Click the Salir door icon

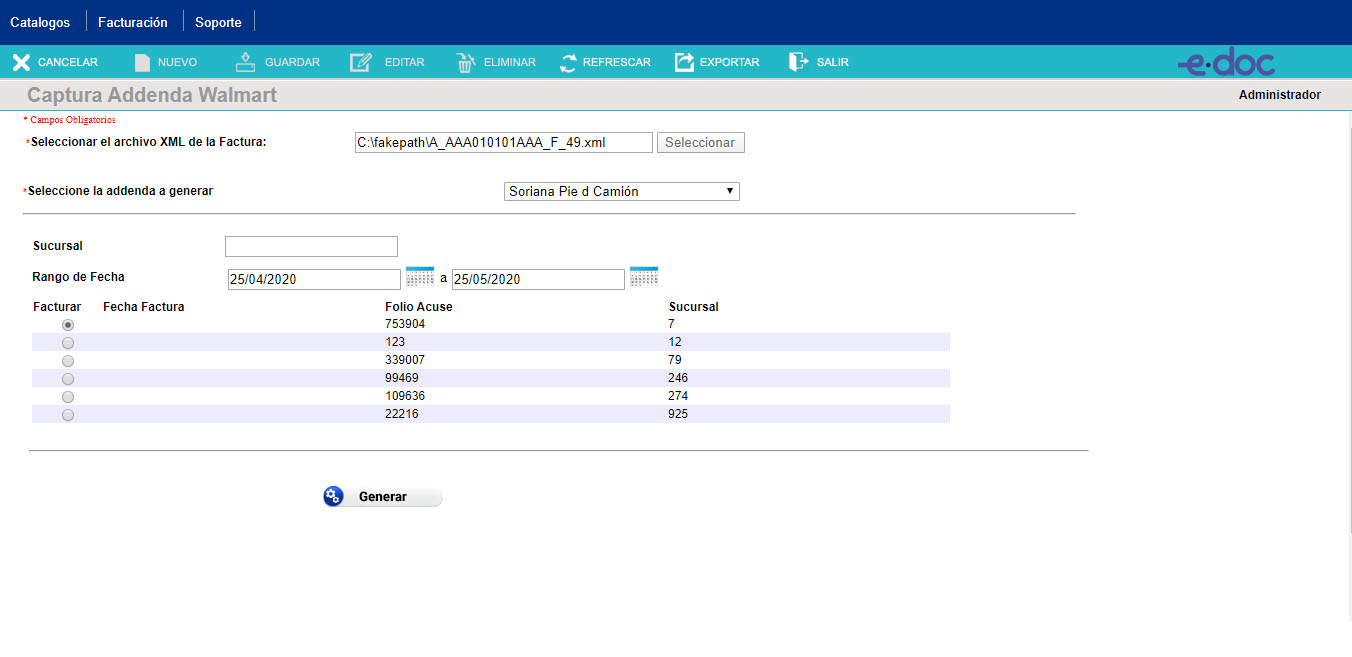[798, 62]
